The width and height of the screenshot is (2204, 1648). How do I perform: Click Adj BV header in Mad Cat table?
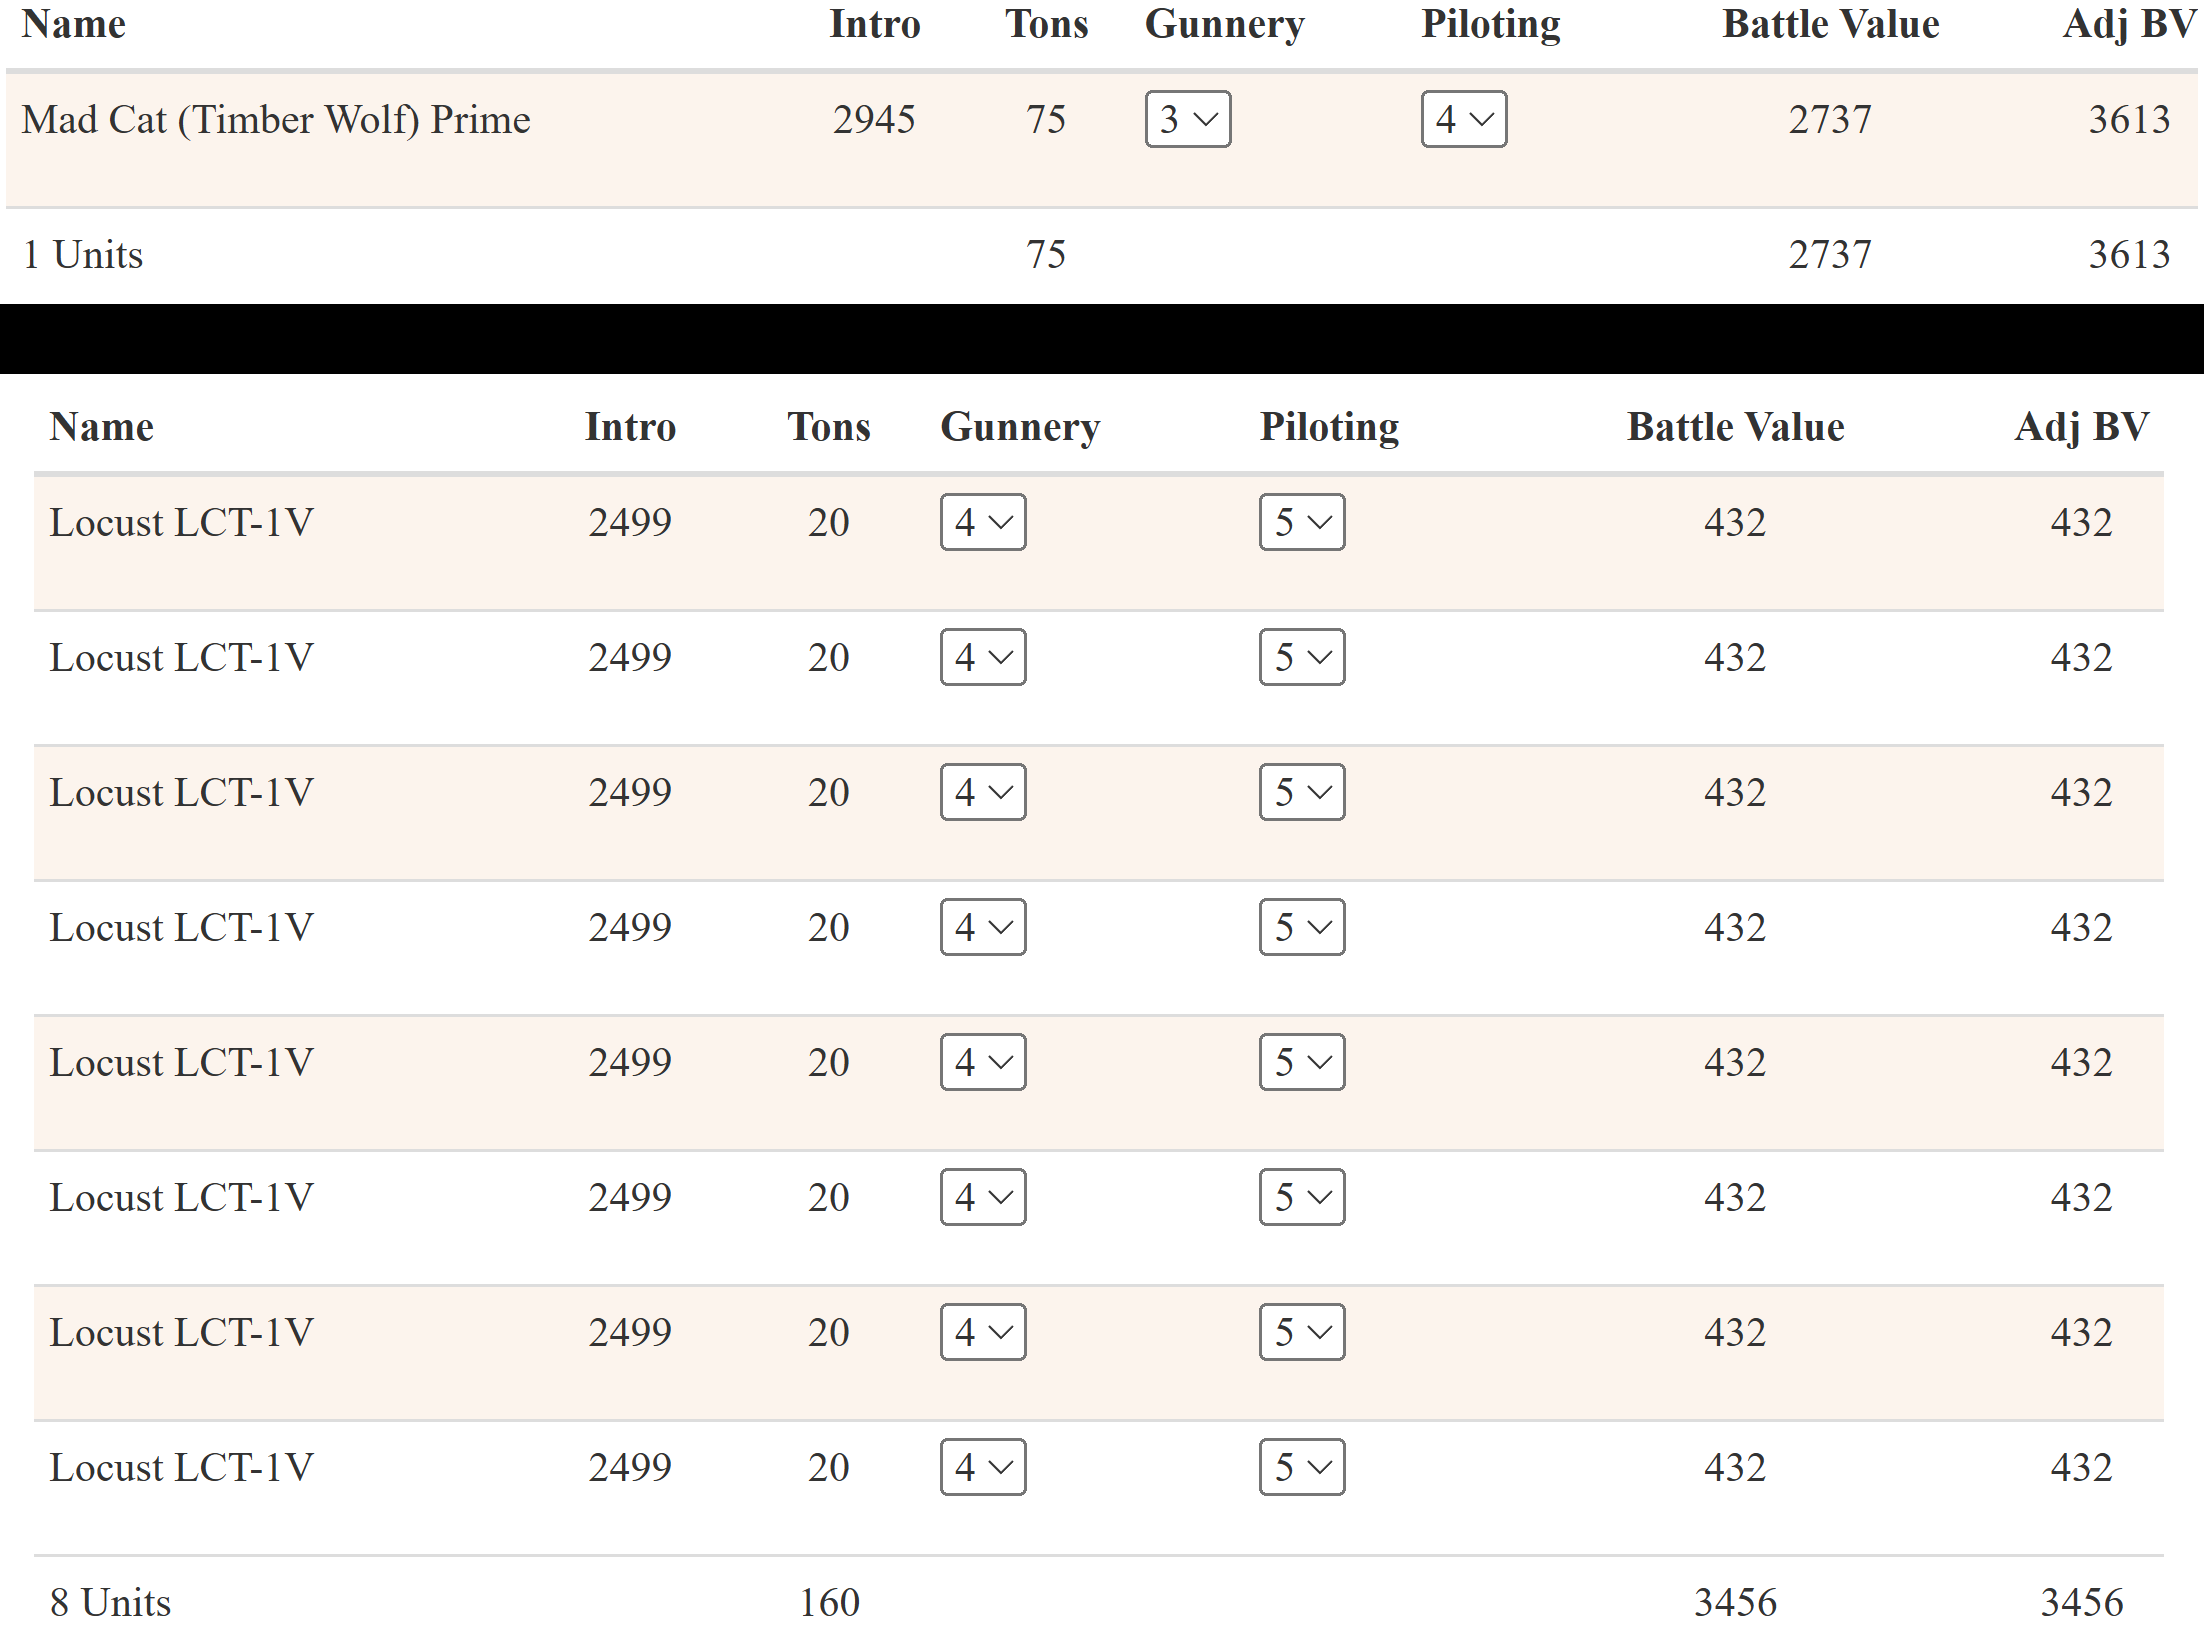[2130, 24]
